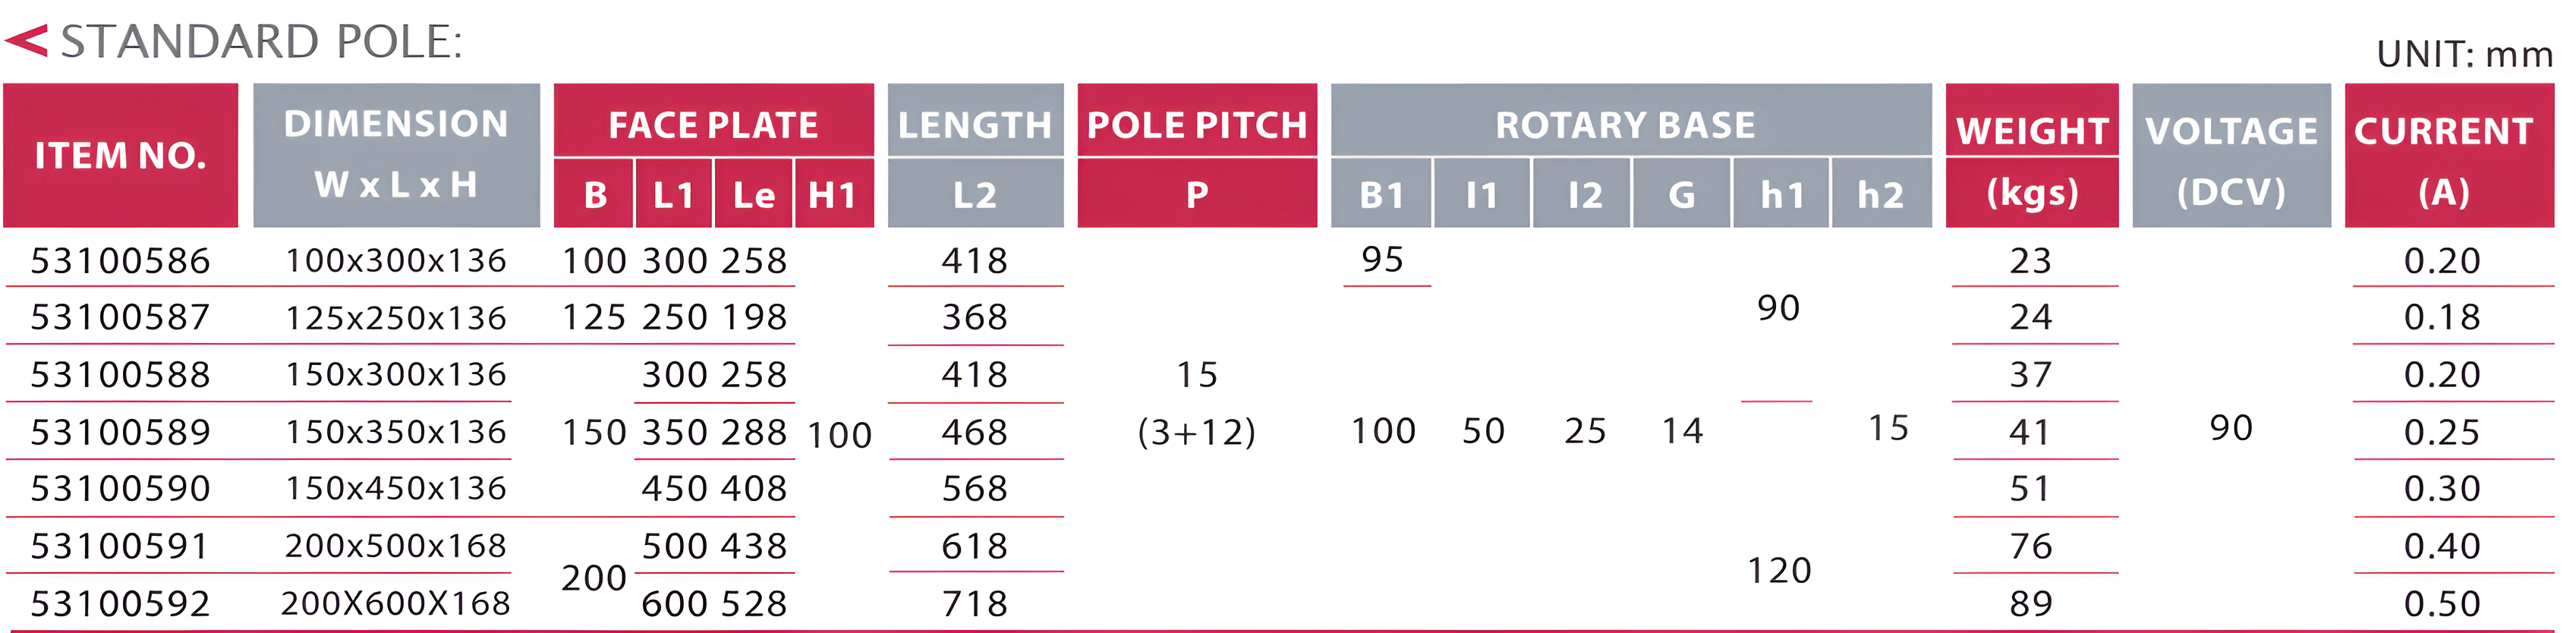Select the pole pitch value (3+12)
The image size is (2576, 633).
(x=1196, y=432)
